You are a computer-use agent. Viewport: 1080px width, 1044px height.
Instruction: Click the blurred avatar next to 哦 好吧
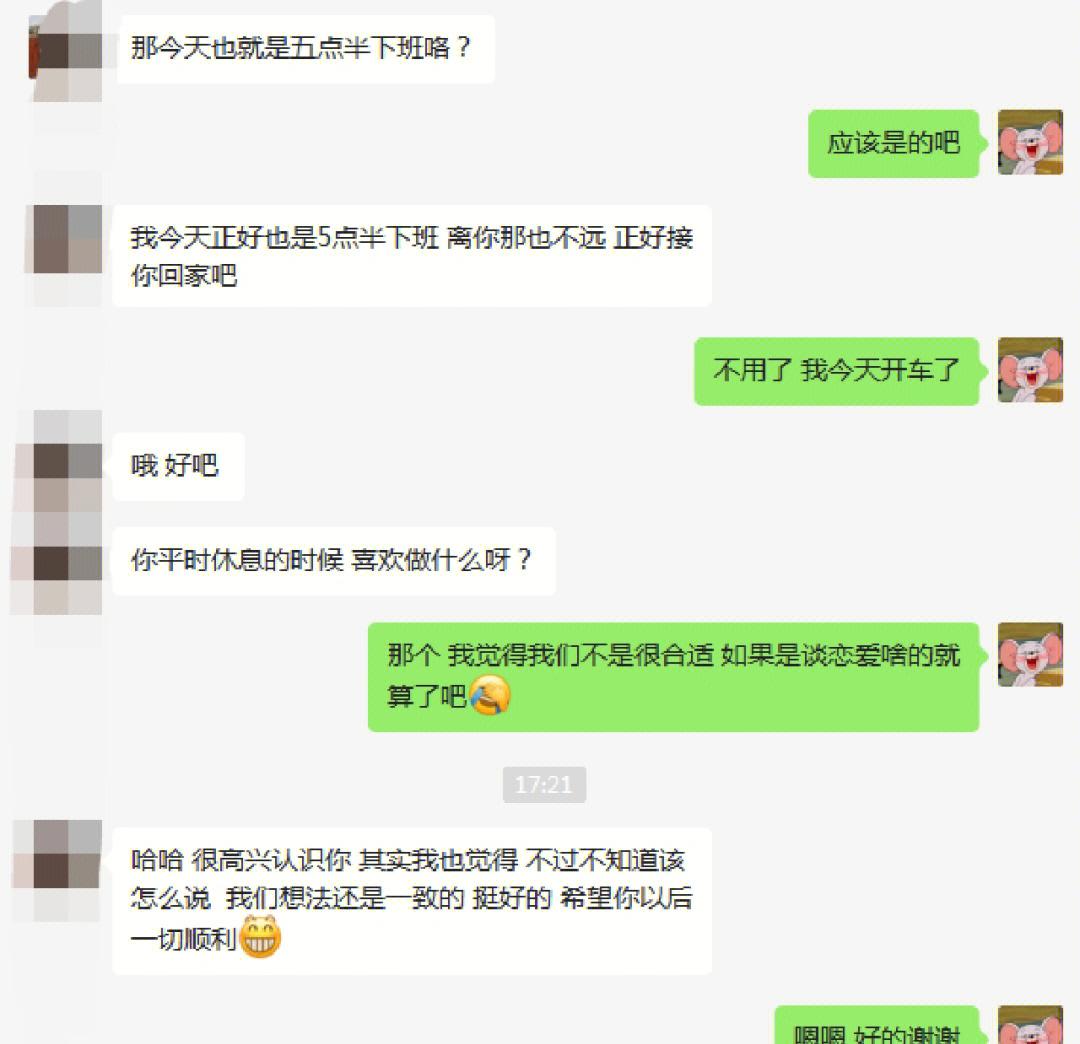click(x=67, y=461)
